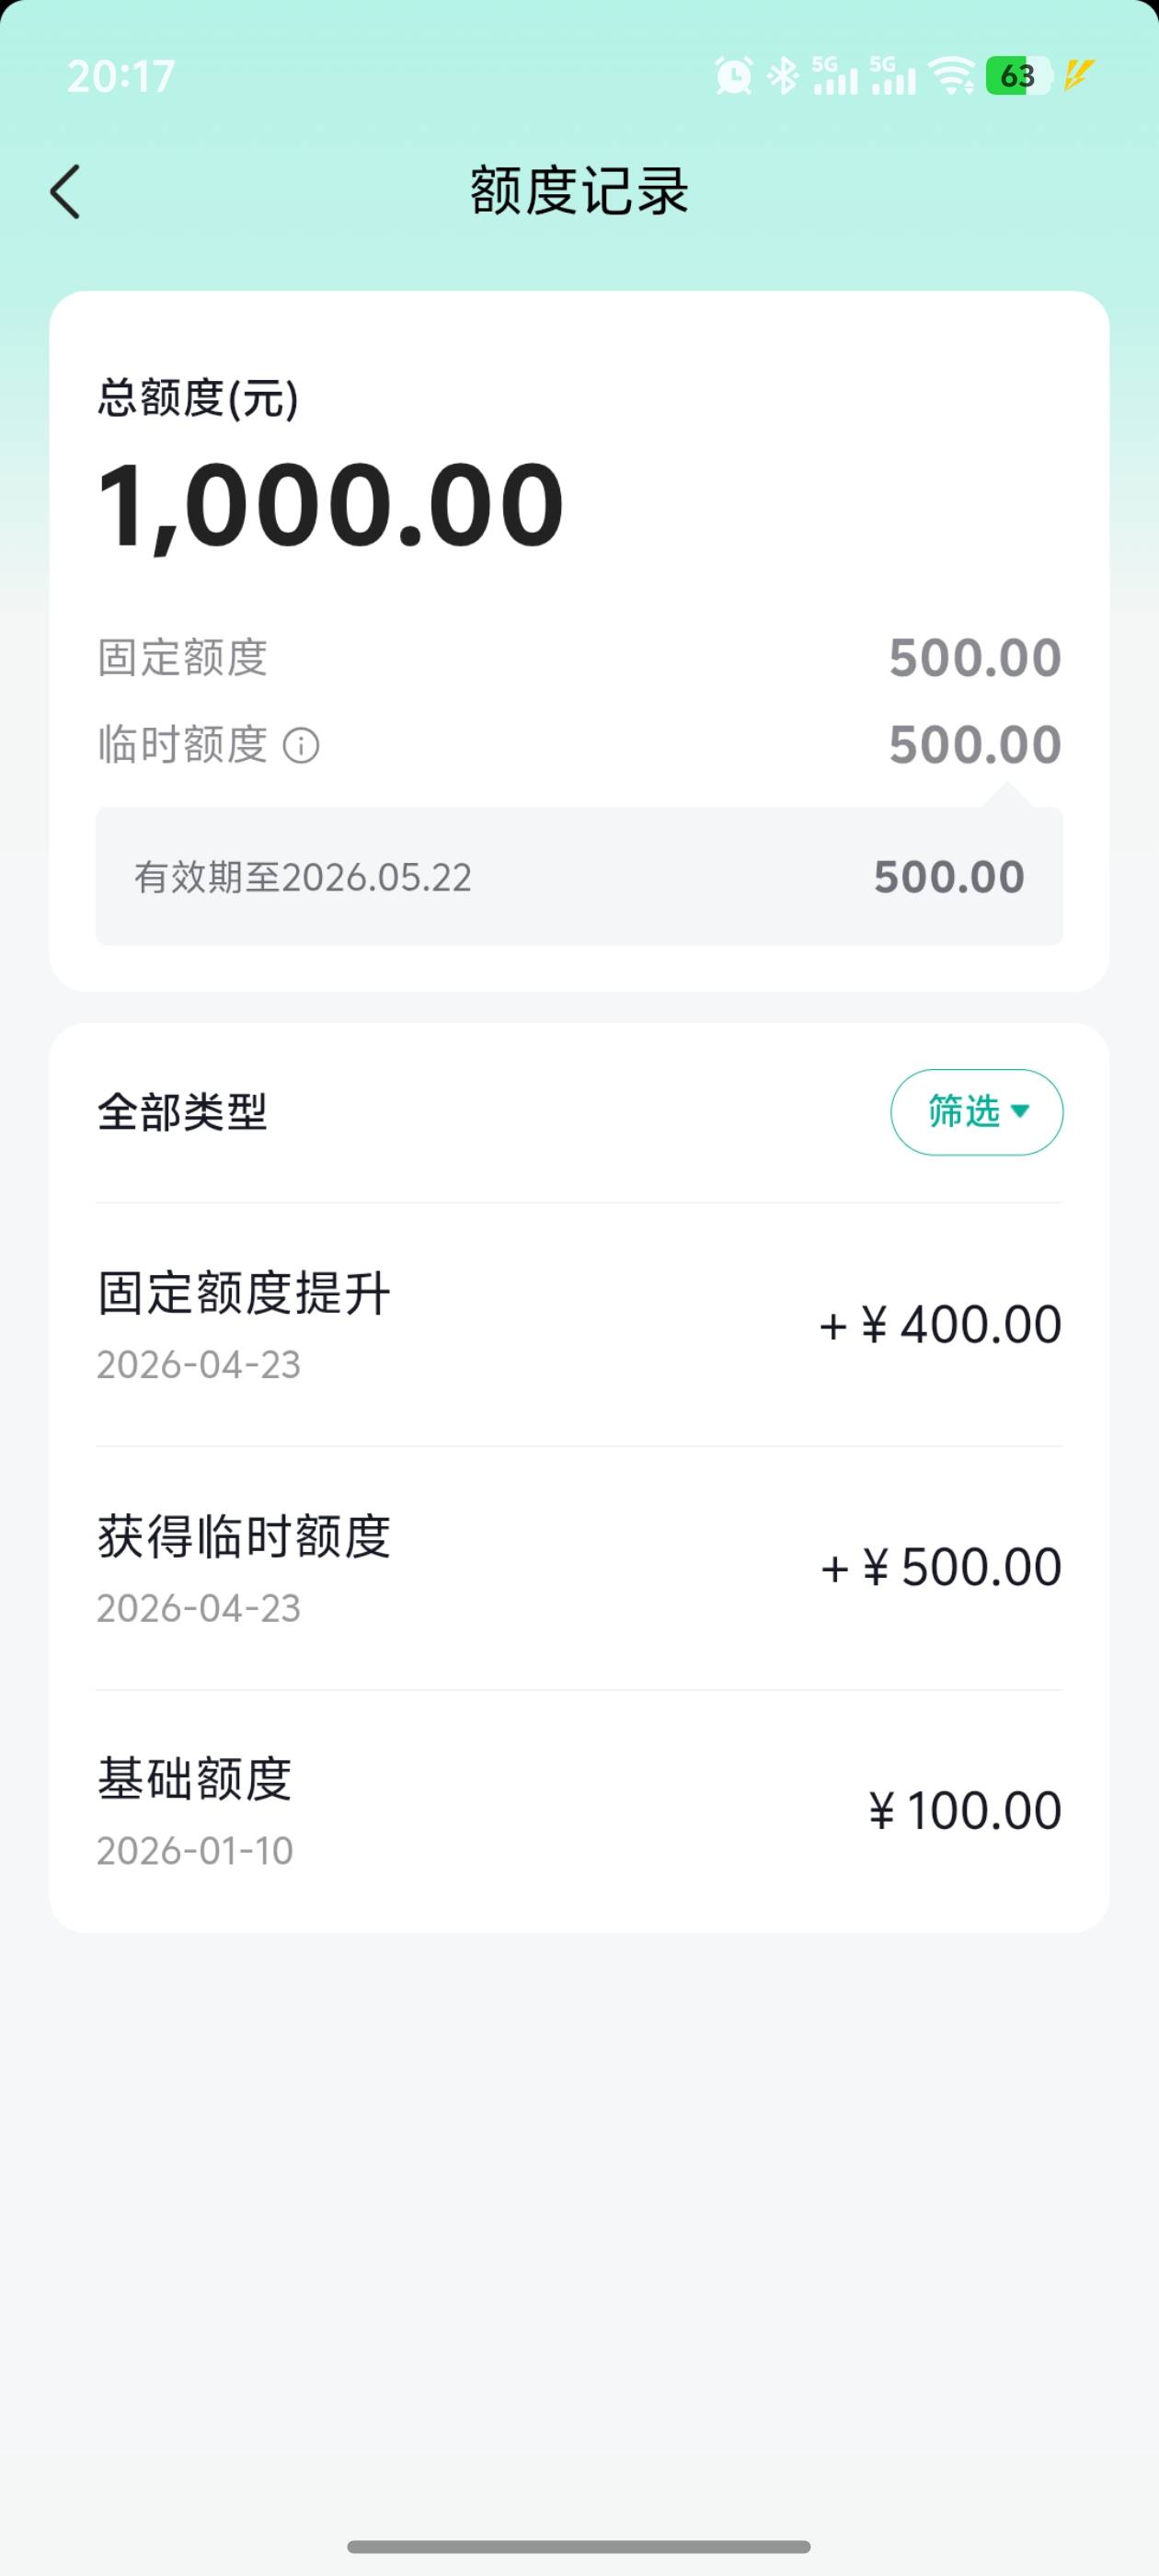The image size is (1159, 2576).
Task: Tap the bottom home gesture bar
Action: [579, 2546]
